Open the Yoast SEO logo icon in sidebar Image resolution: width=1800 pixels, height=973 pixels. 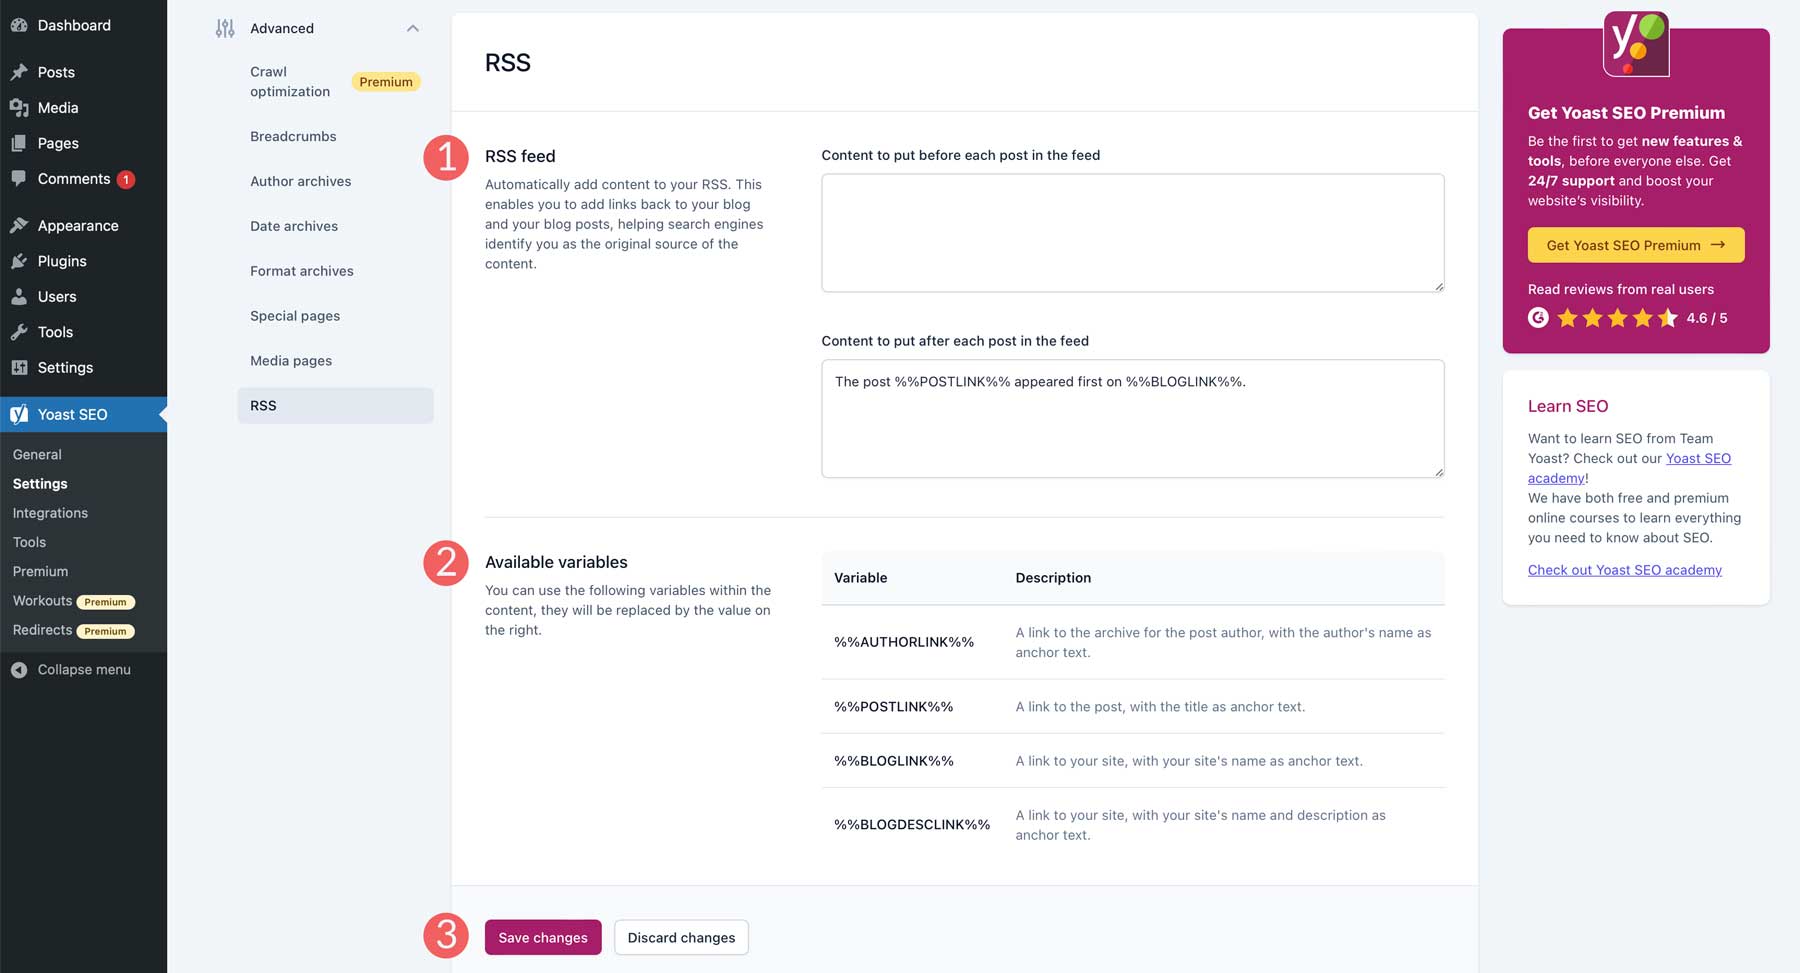point(18,413)
